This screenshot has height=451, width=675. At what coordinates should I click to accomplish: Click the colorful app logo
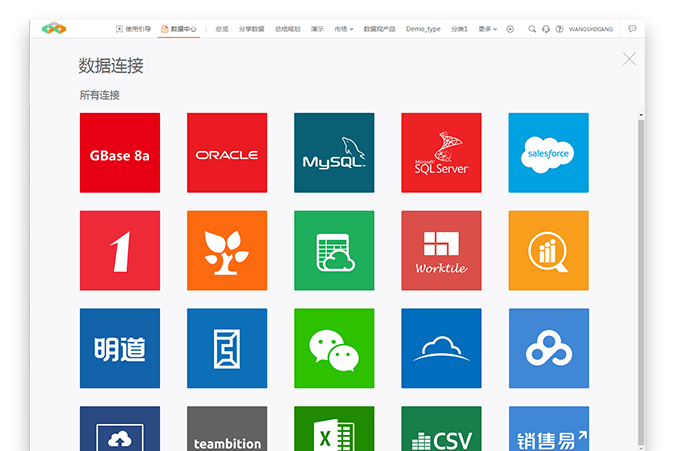pyautogui.click(x=54, y=28)
